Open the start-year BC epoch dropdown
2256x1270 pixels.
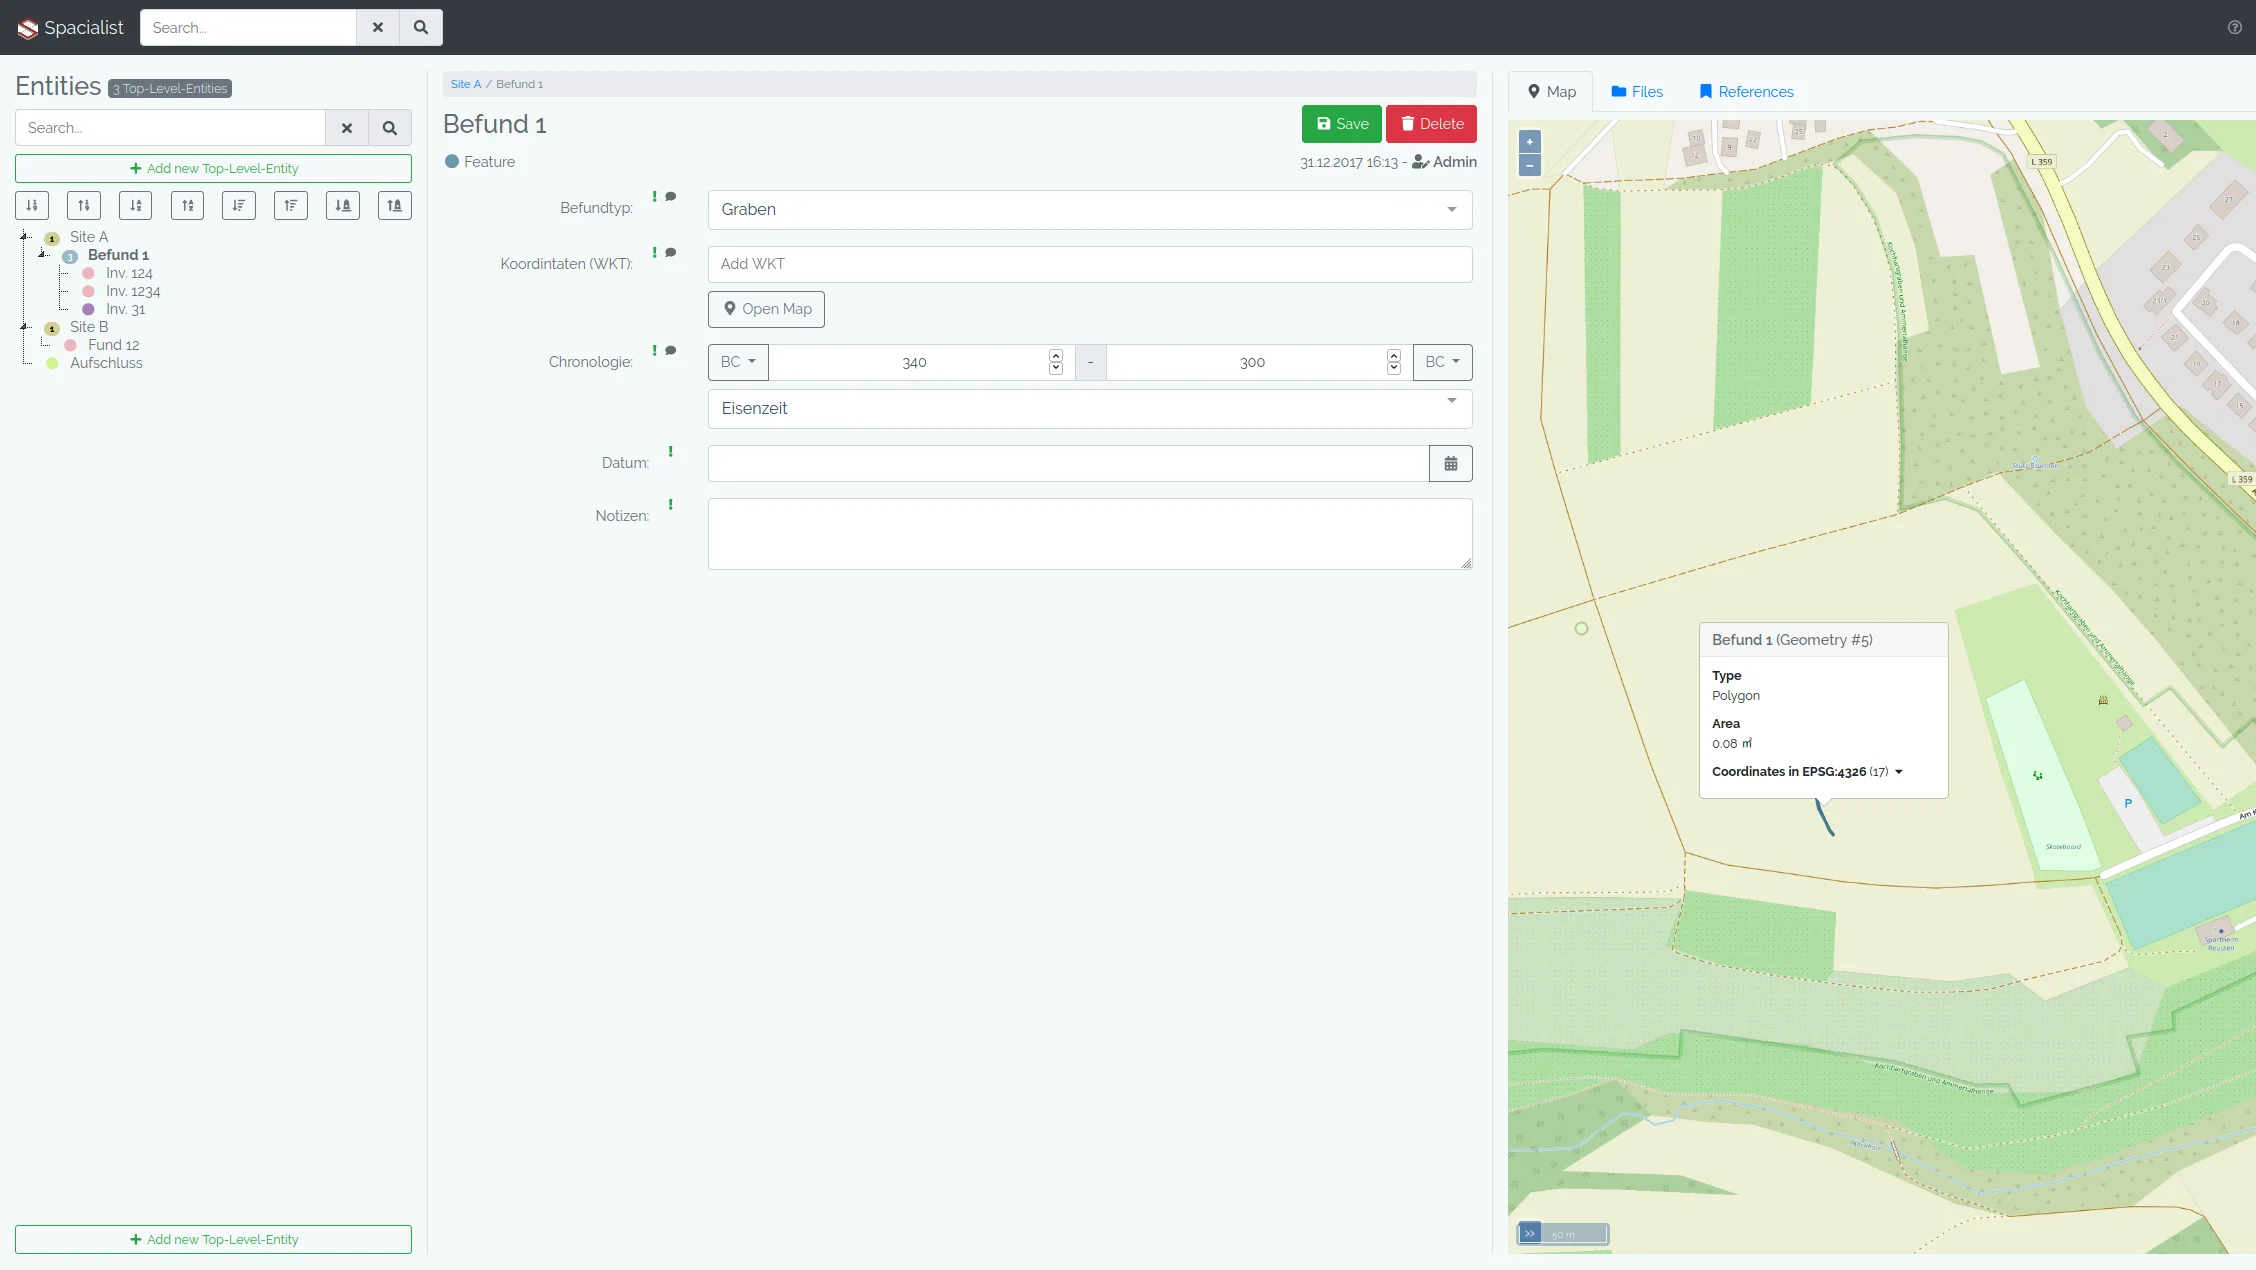pyautogui.click(x=738, y=362)
